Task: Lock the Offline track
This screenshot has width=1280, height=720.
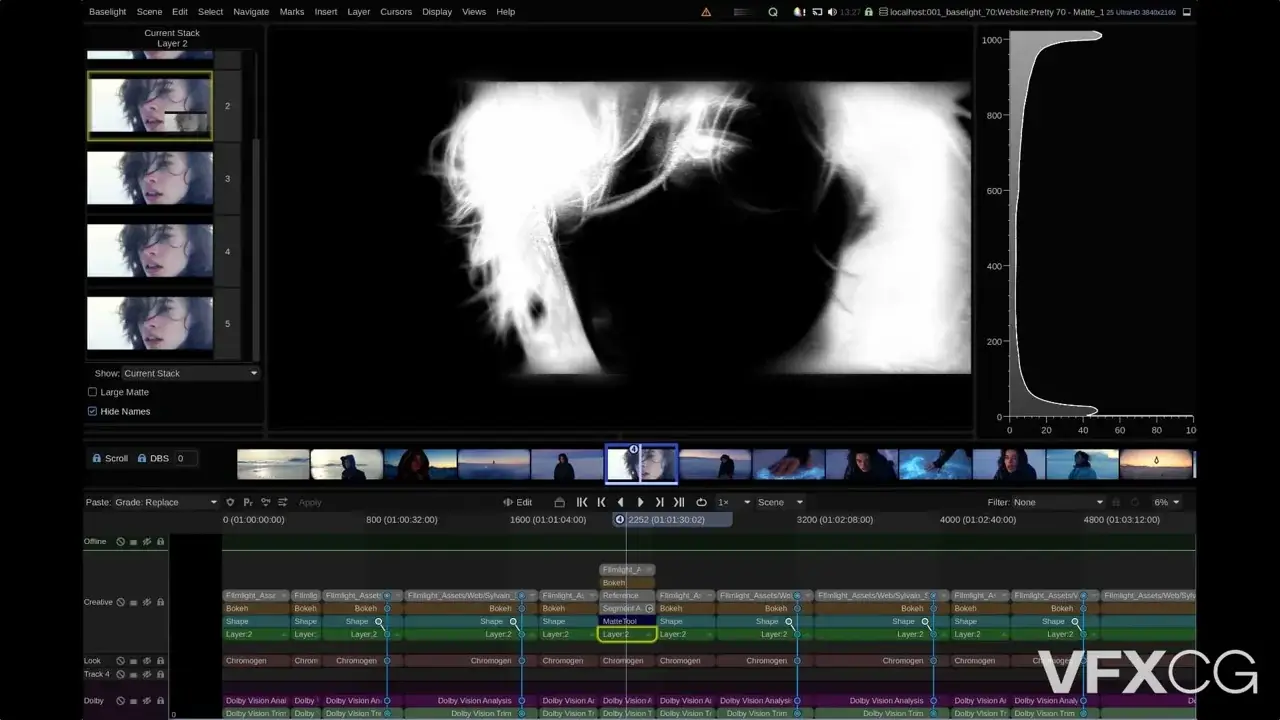Action: coord(160,541)
